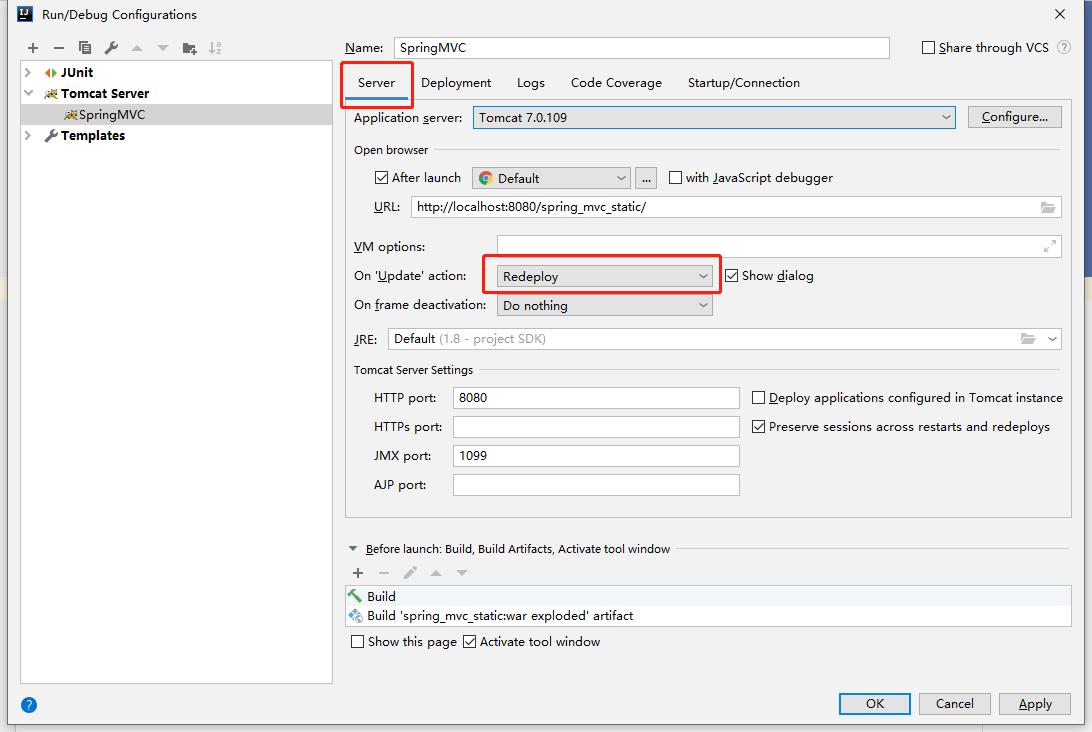Open On frame deactivation dropdown
Screen dimensions: 1092x732
(604, 306)
